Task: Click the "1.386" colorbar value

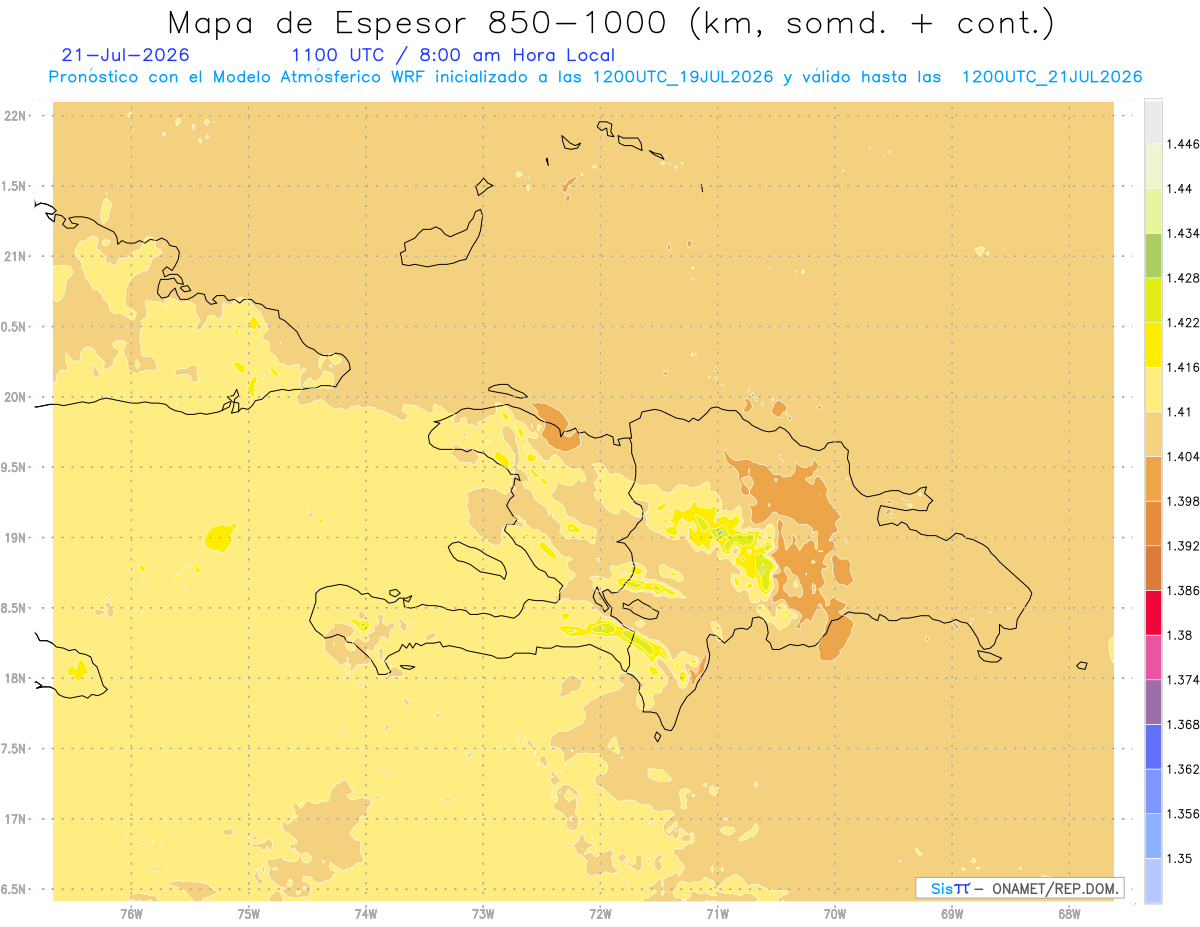Action: point(1183,591)
